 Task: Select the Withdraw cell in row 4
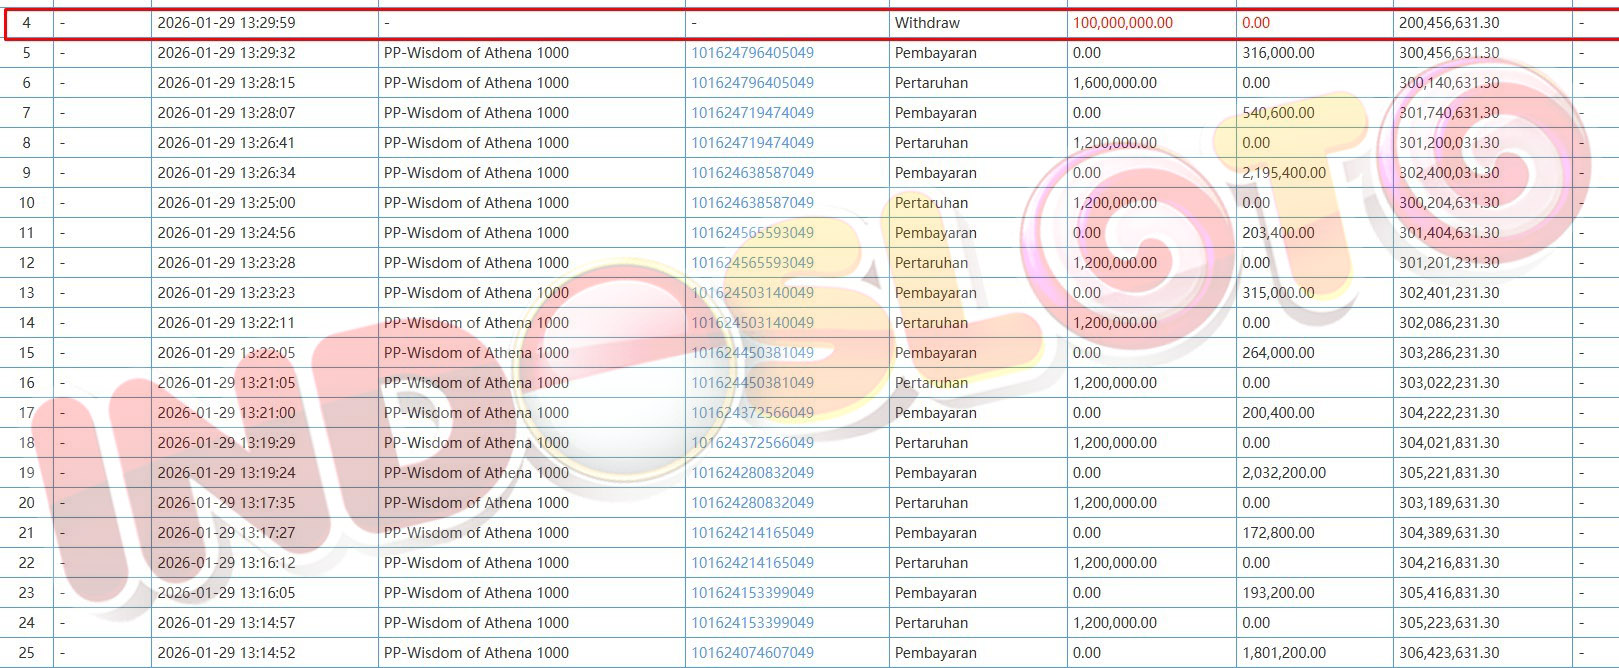point(927,23)
